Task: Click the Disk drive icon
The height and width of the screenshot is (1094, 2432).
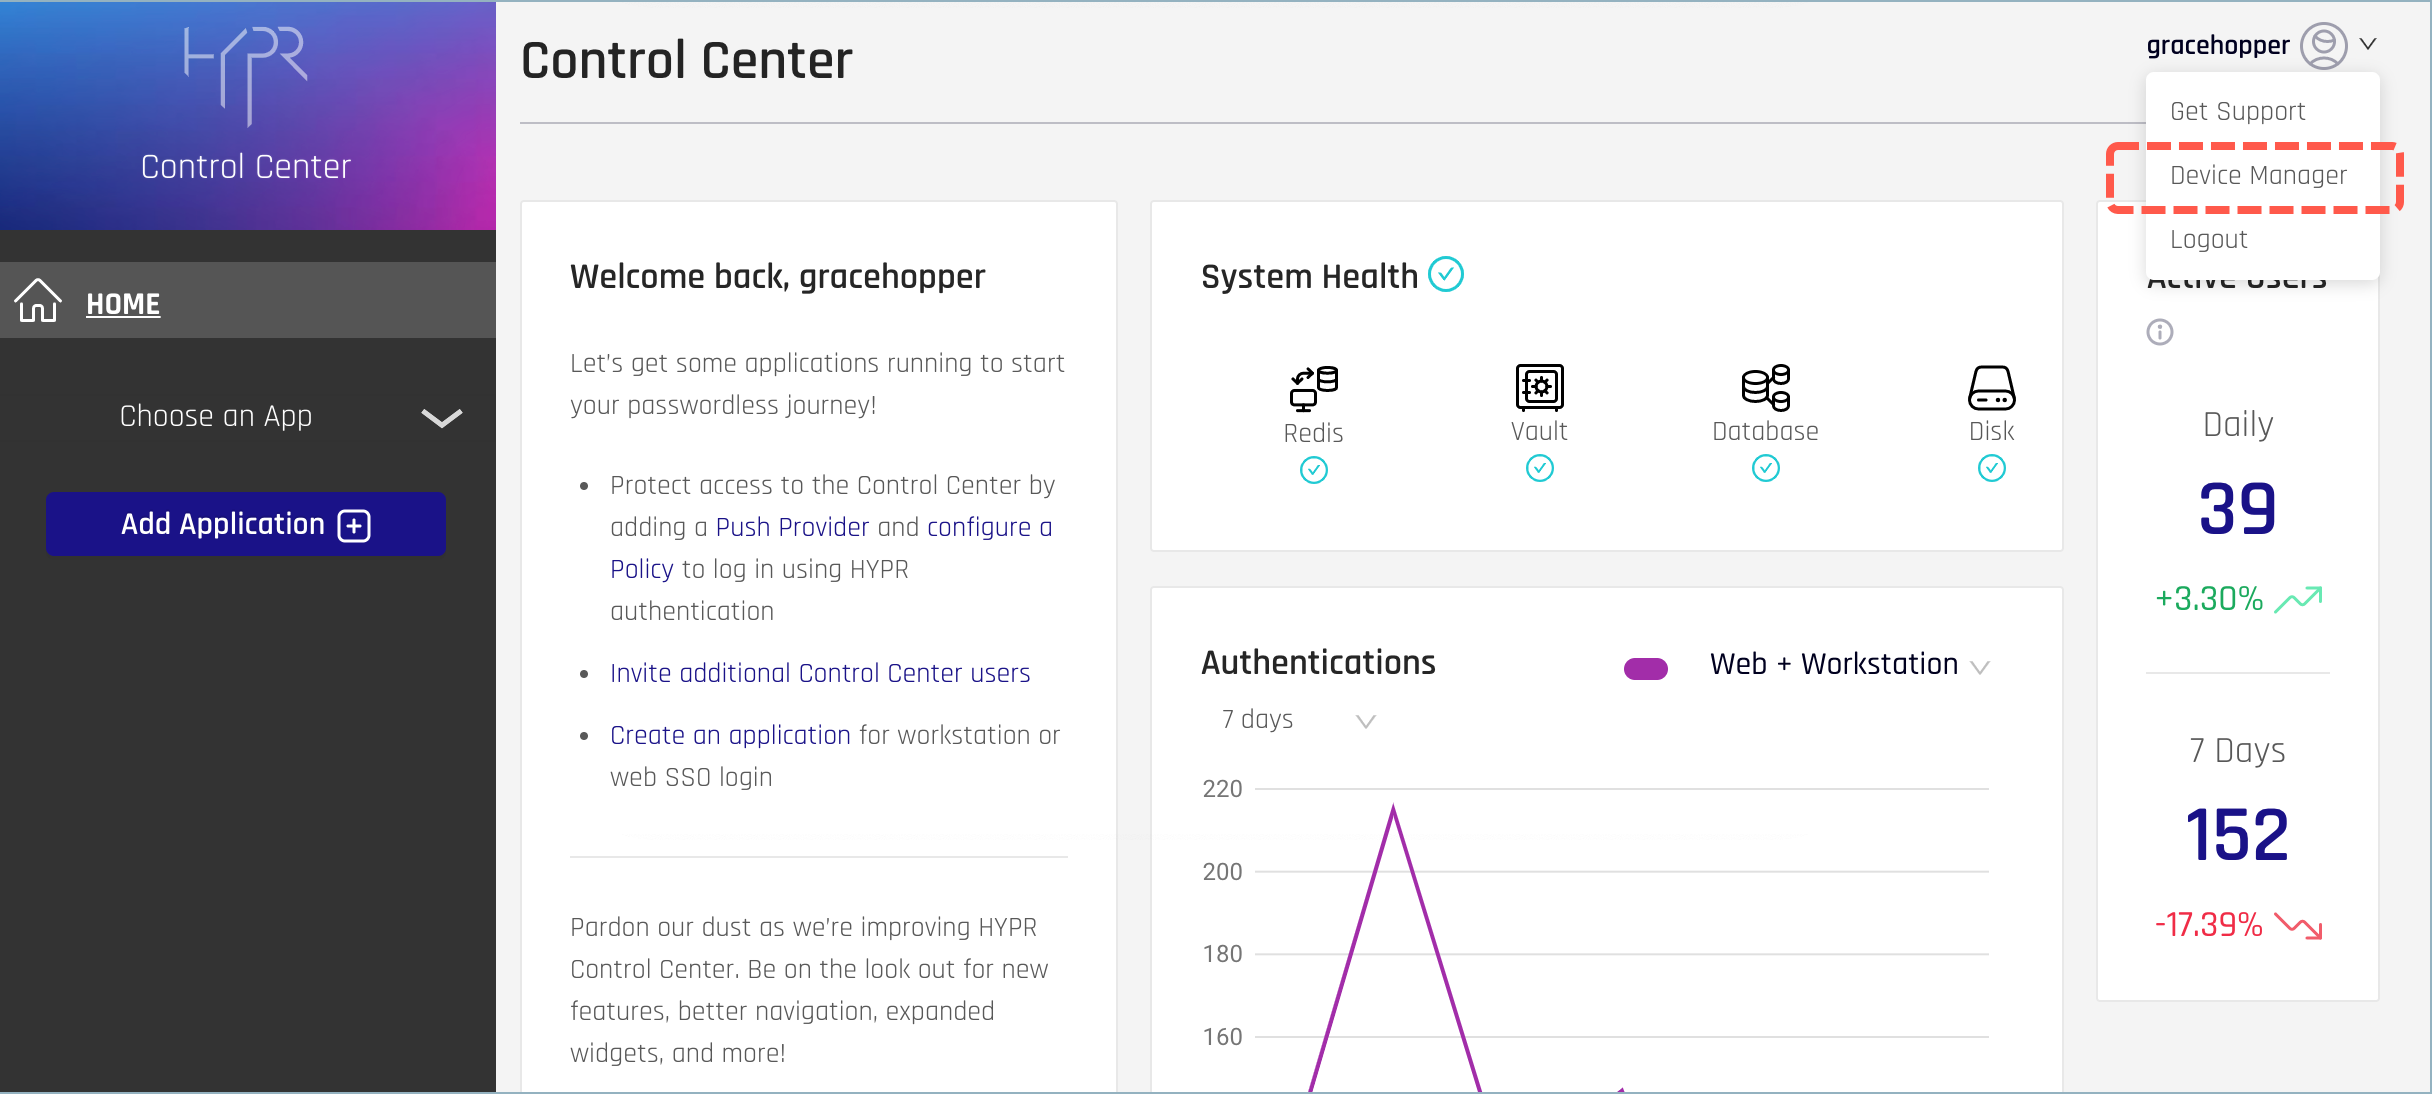Action: coord(1991,387)
